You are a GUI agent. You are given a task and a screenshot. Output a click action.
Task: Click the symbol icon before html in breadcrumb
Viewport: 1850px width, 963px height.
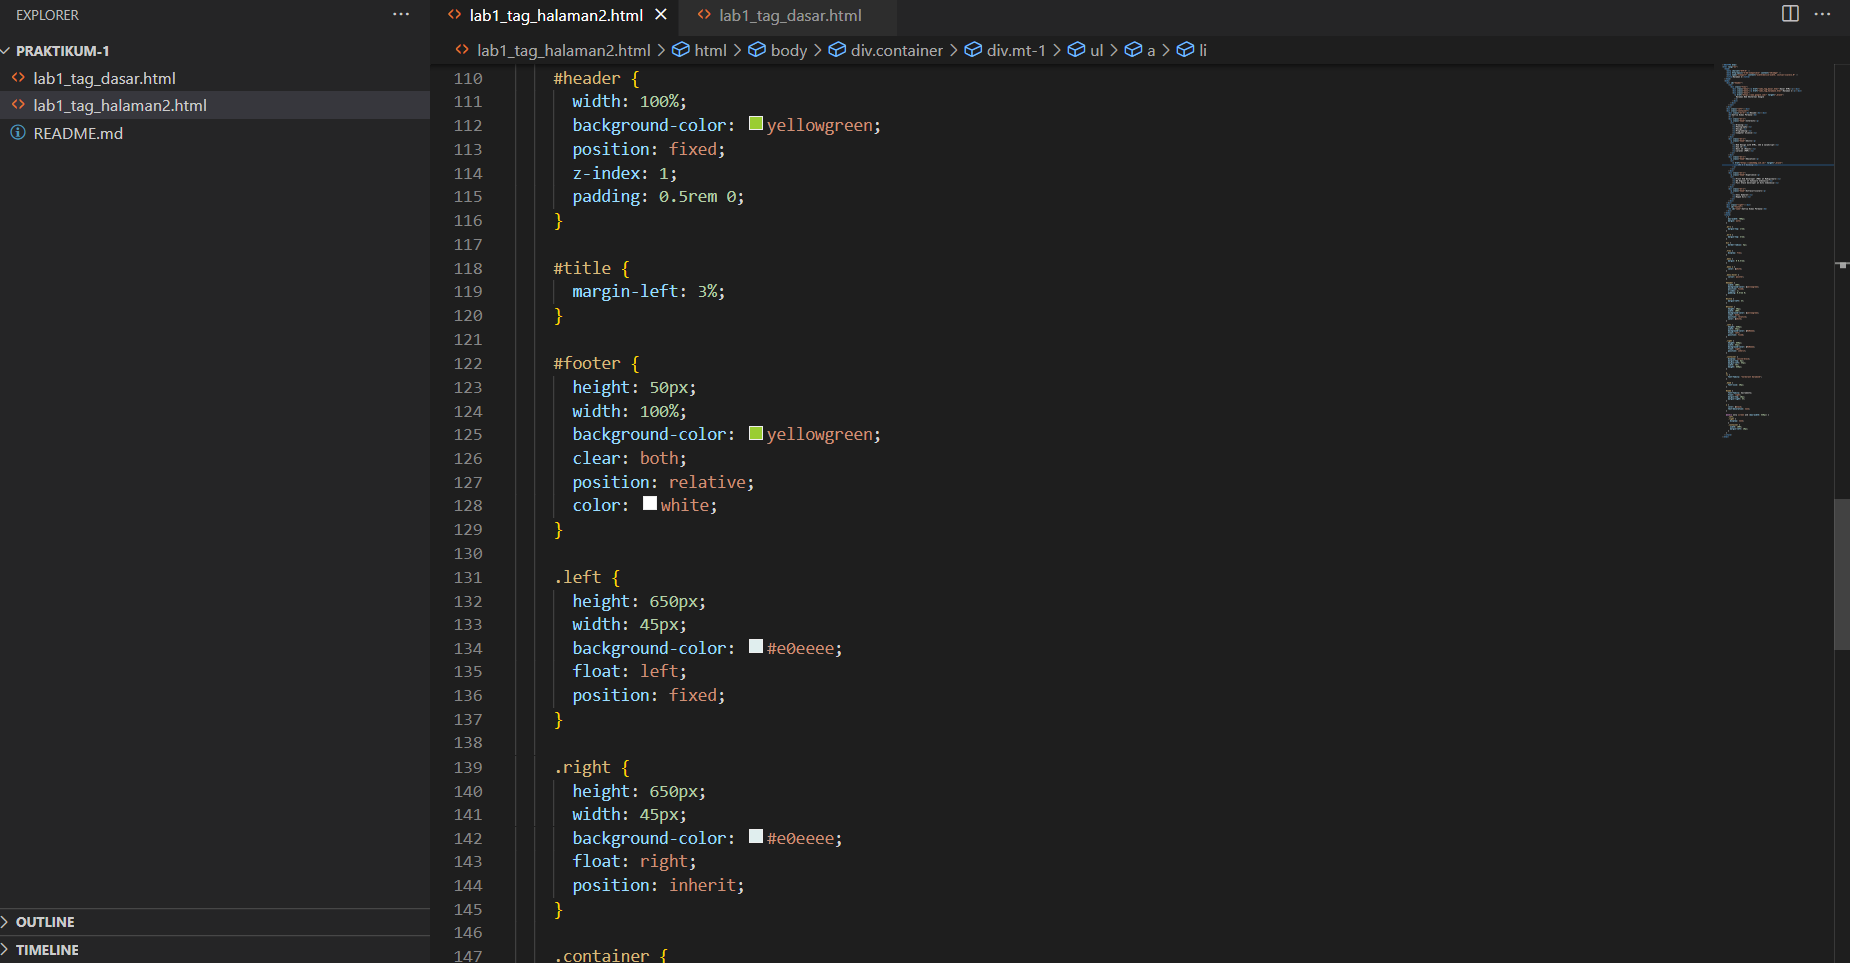[x=681, y=49]
